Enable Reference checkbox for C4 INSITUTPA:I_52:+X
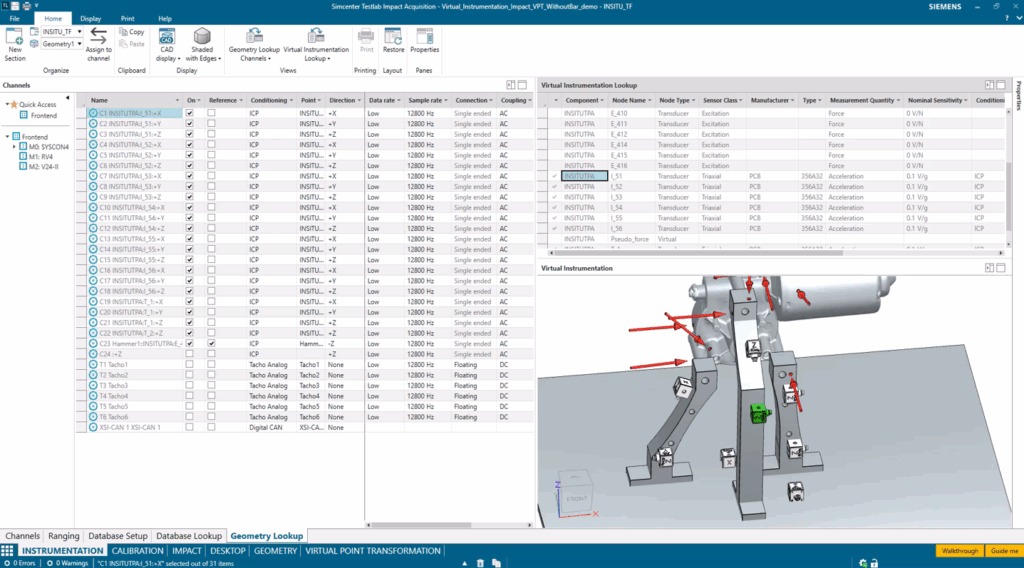The width and height of the screenshot is (1024, 568). coord(211,145)
